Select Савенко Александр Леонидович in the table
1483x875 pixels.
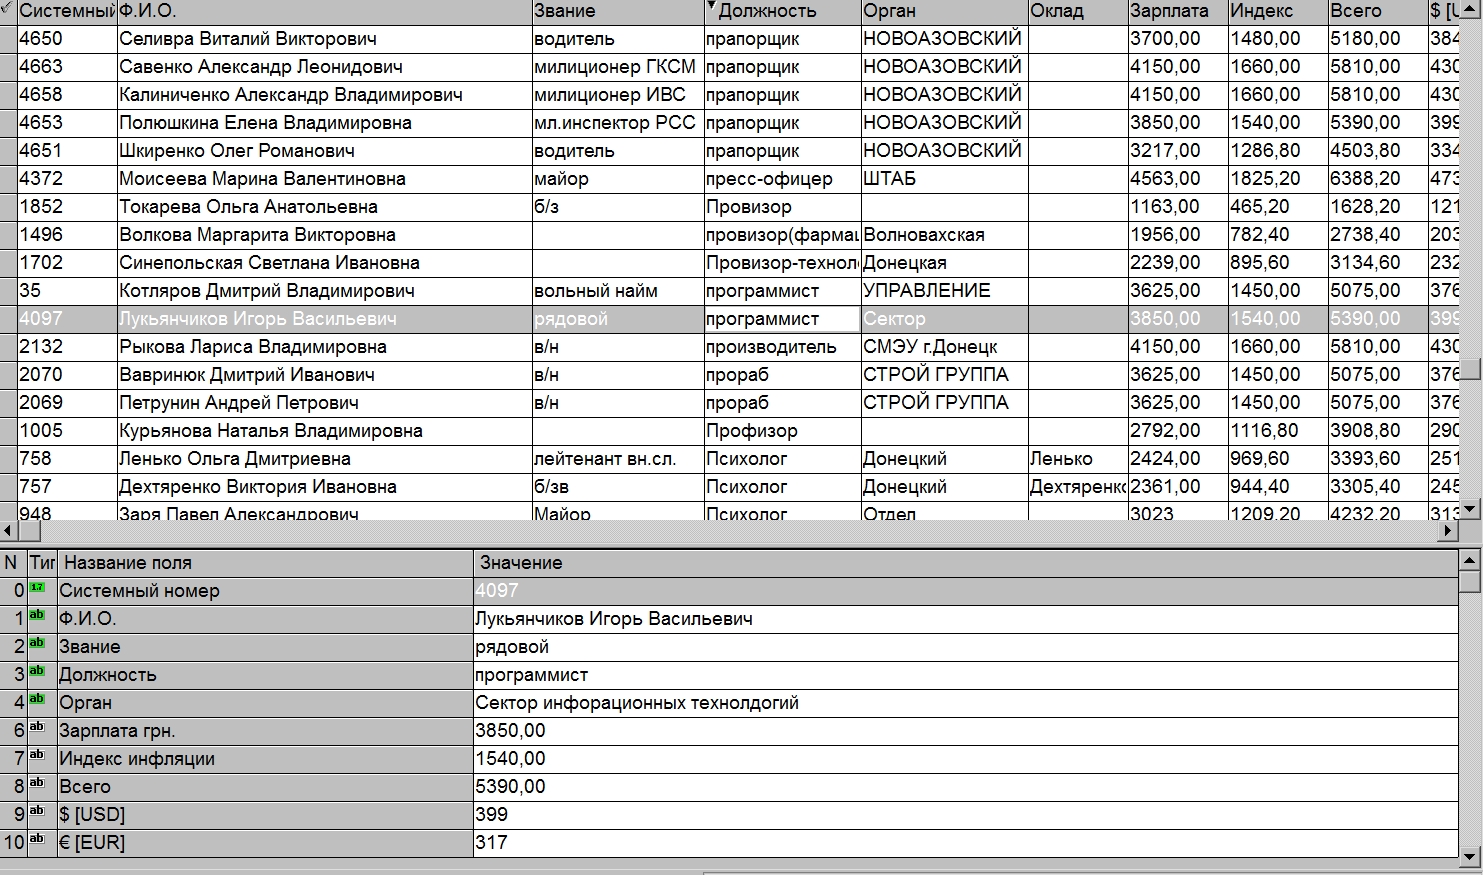[261, 67]
